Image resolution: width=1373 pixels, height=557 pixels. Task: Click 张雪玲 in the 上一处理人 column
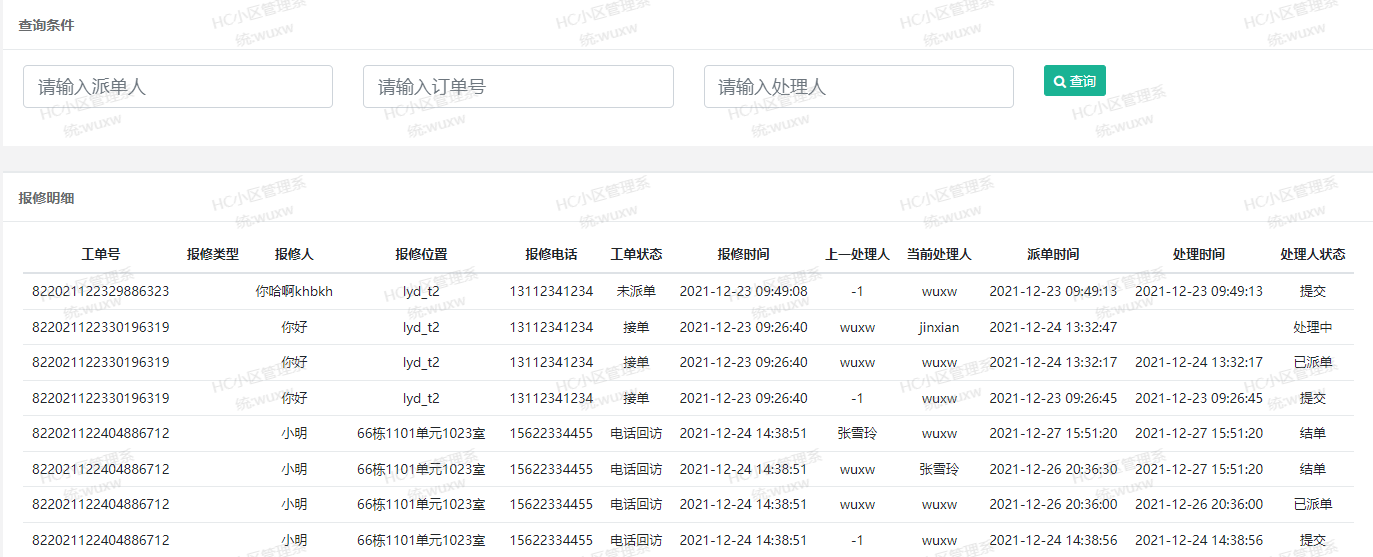[x=857, y=433]
